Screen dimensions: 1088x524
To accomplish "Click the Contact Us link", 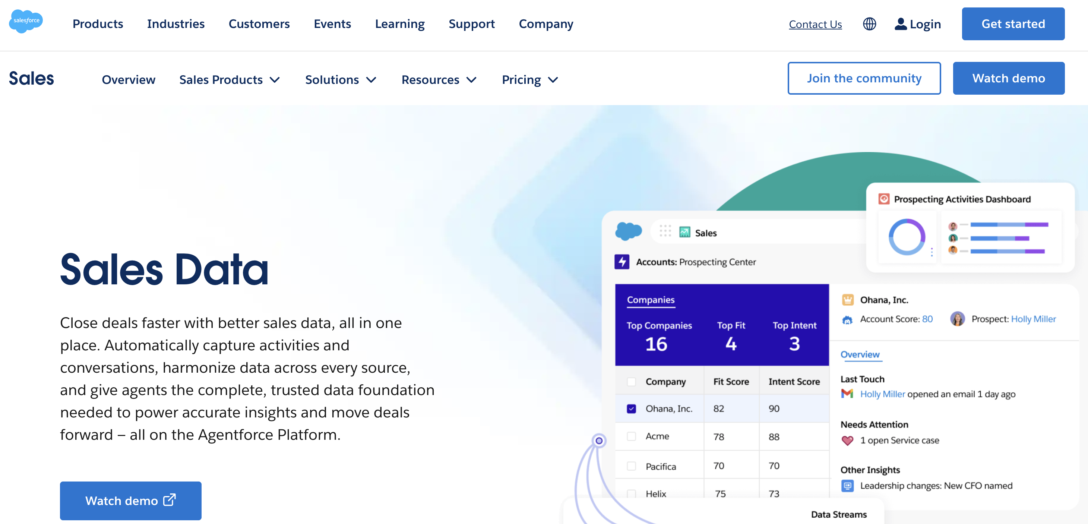I will point(815,24).
